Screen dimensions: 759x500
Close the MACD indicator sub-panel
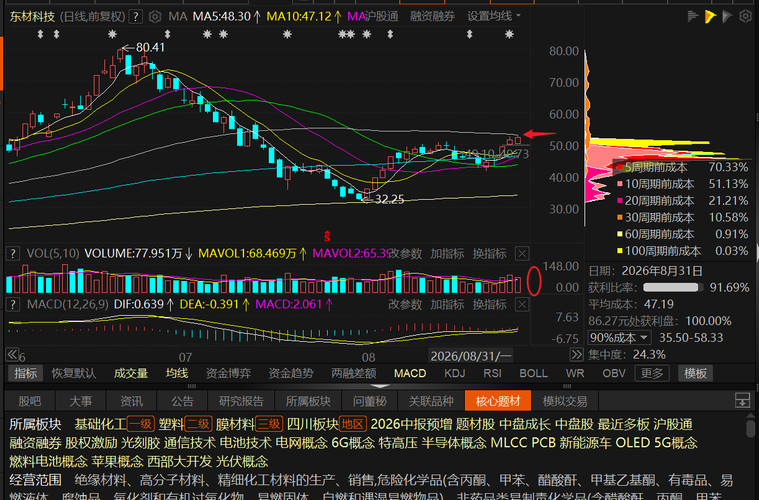coord(522,304)
